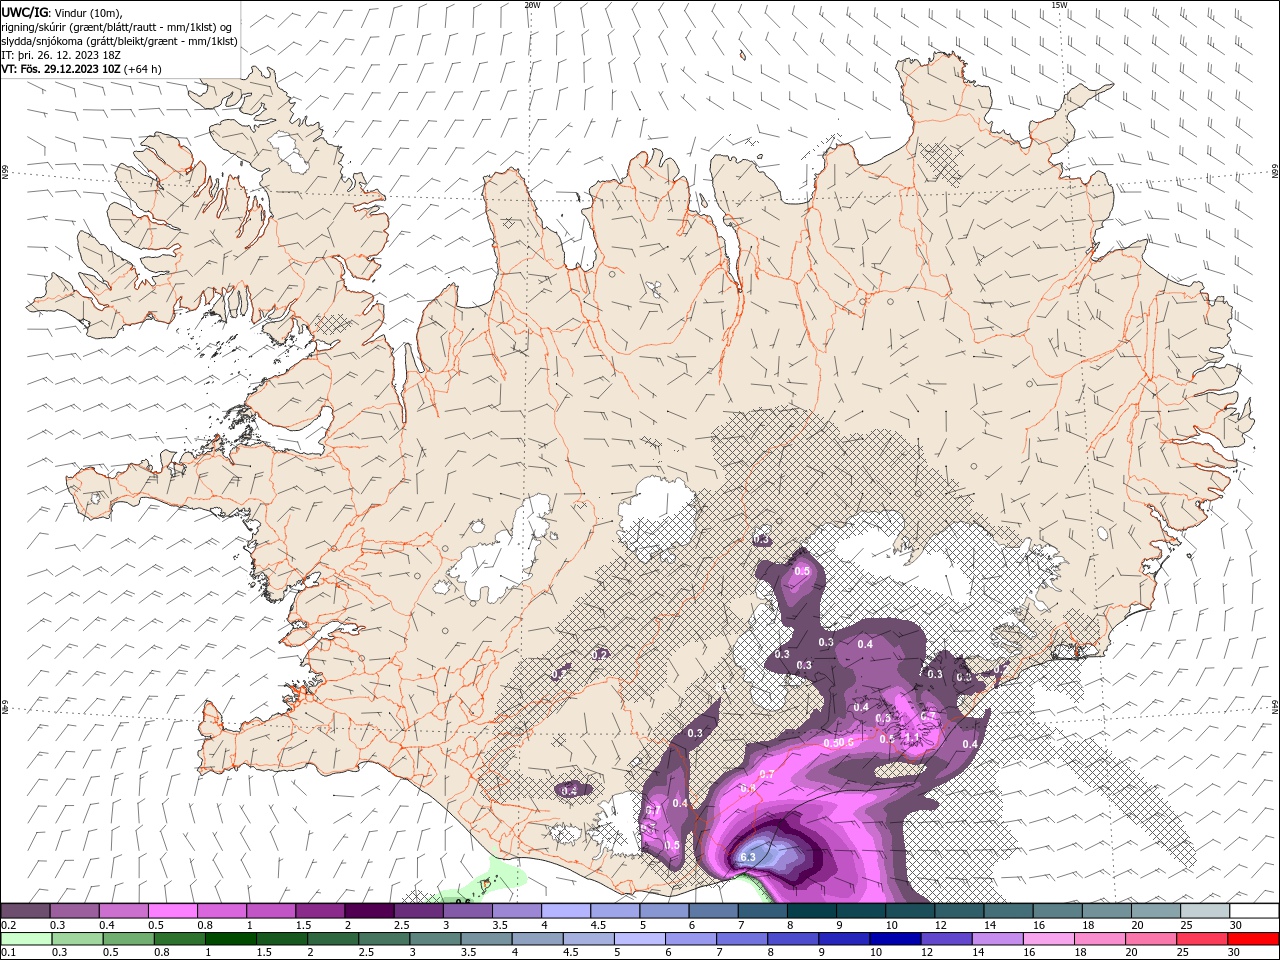Screen dimensions: 1280x960
Task: Click the '6.3' precipitation value on the map
Action: pos(747,858)
